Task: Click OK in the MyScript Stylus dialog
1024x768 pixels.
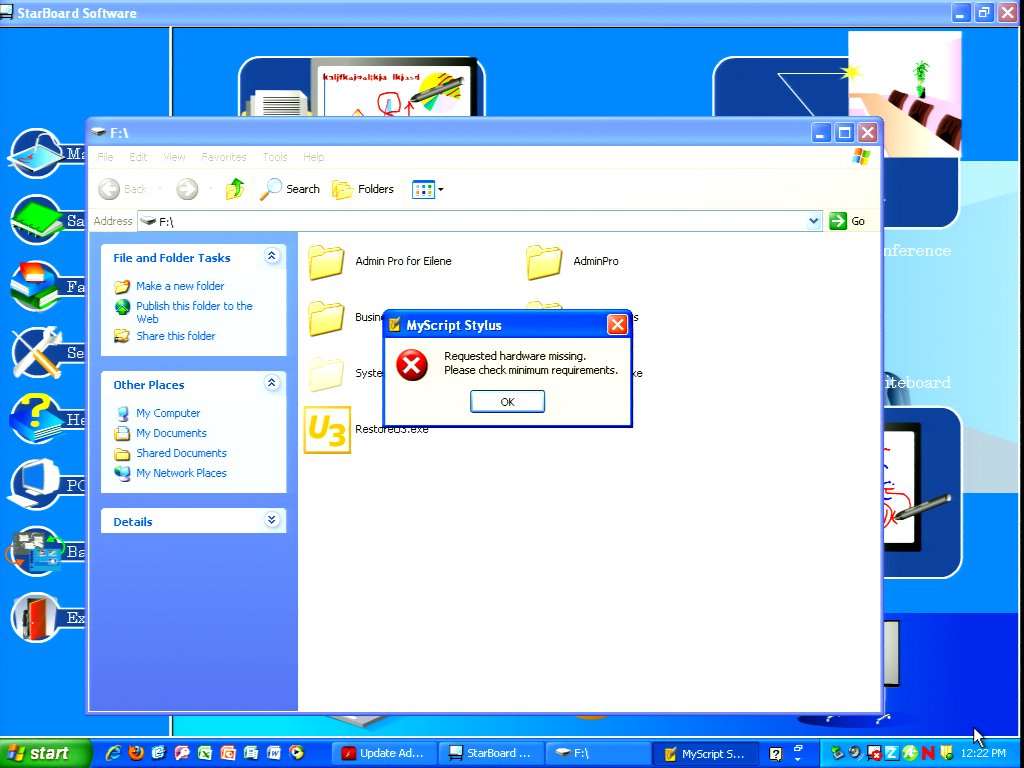Action: 507,401
